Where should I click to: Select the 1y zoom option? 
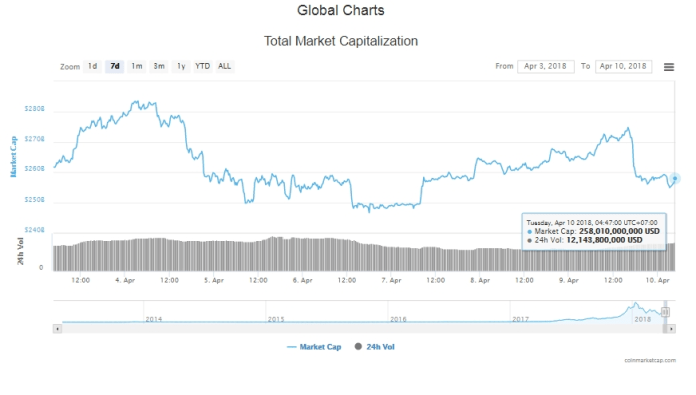[181, 67]
